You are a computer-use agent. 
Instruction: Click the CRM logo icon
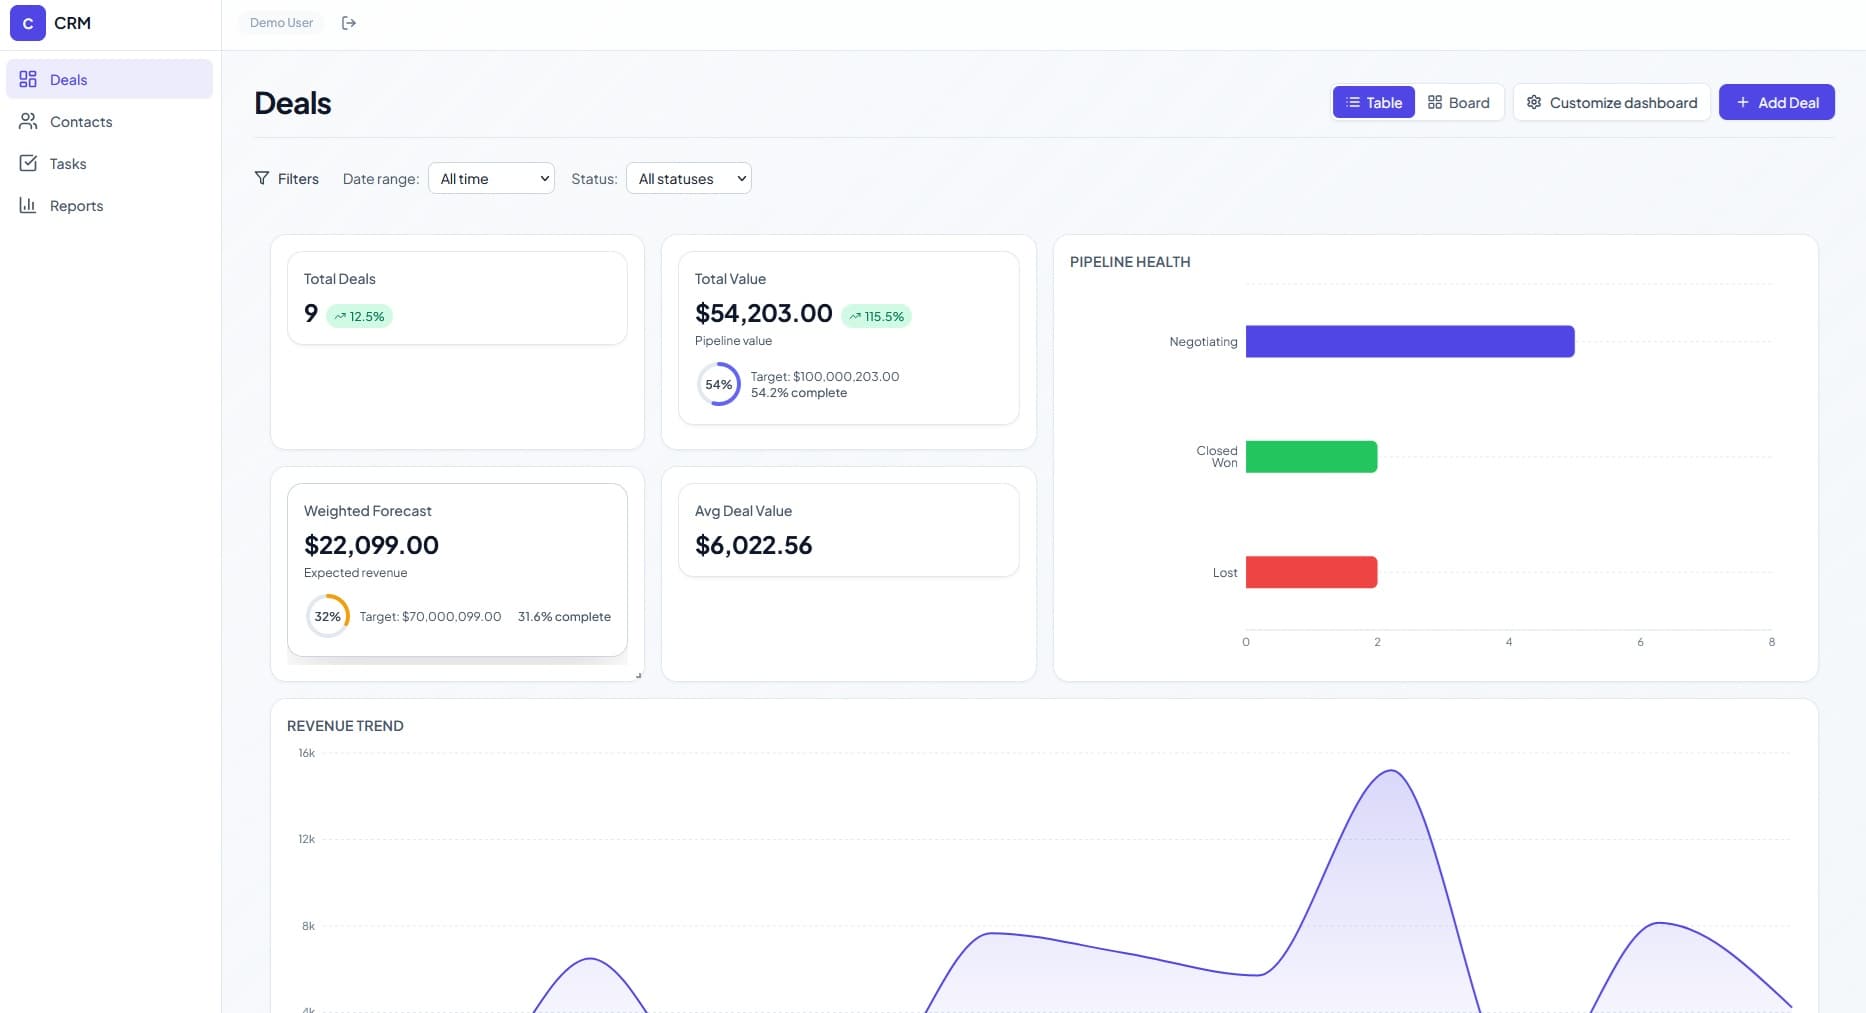(27, 22)
